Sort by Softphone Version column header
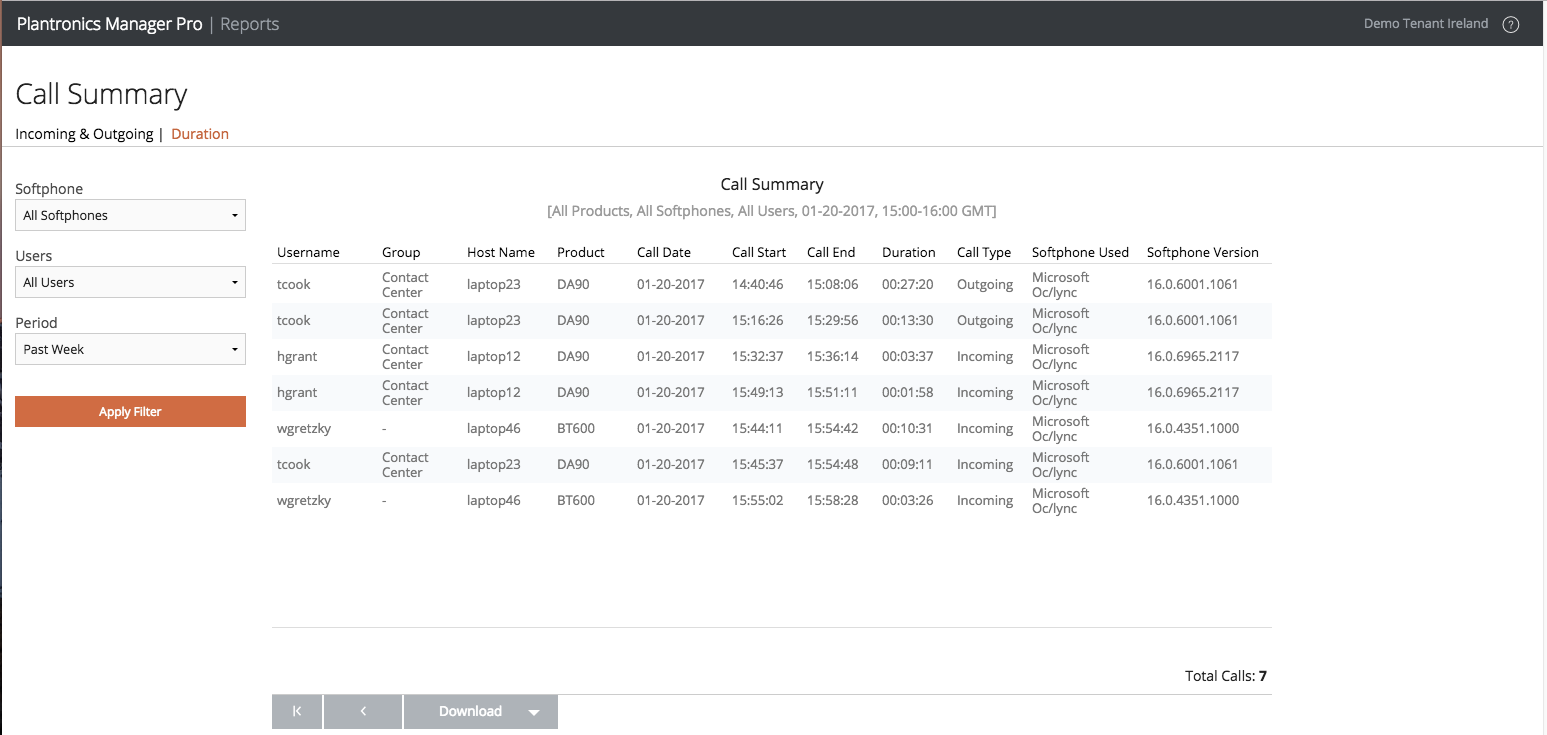Screen dimensions: 1547x735 [x=1203, y=252]
